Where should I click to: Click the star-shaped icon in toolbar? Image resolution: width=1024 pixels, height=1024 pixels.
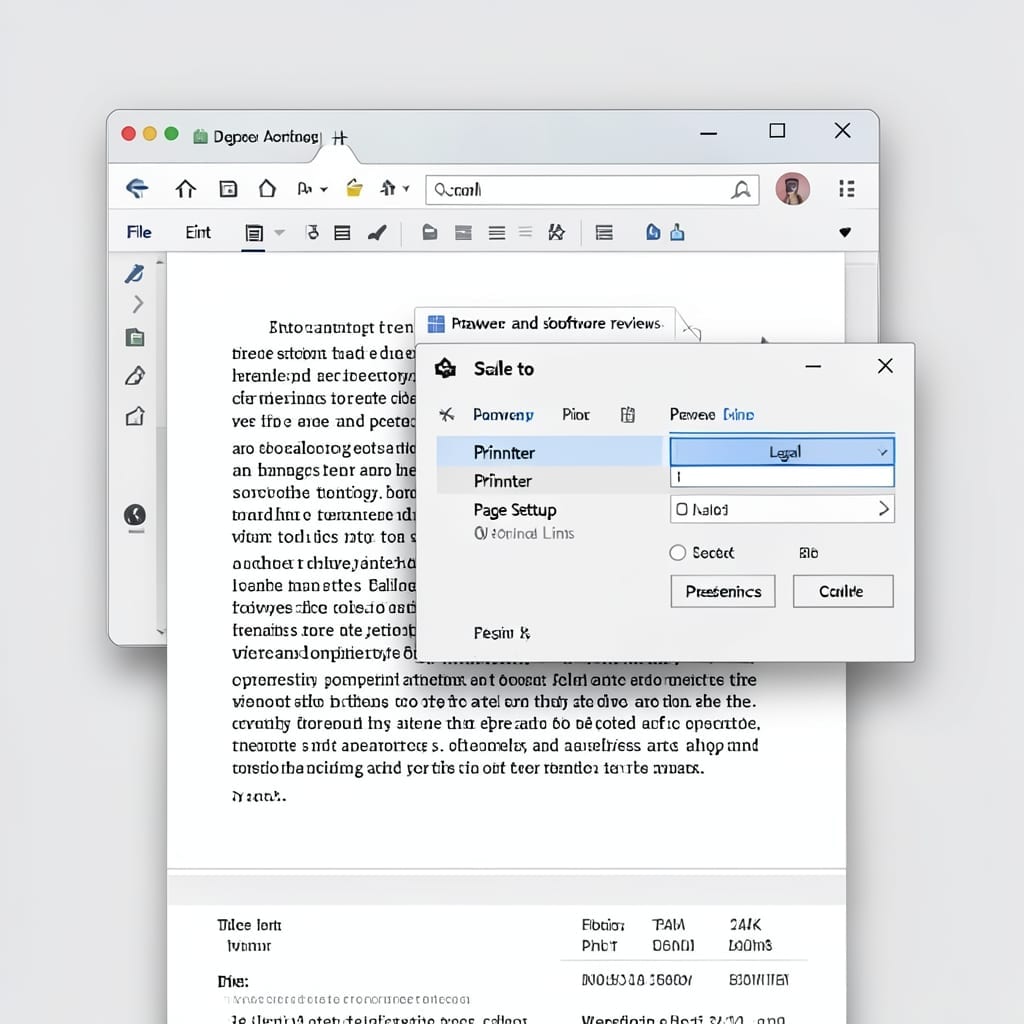pos(556,232)
